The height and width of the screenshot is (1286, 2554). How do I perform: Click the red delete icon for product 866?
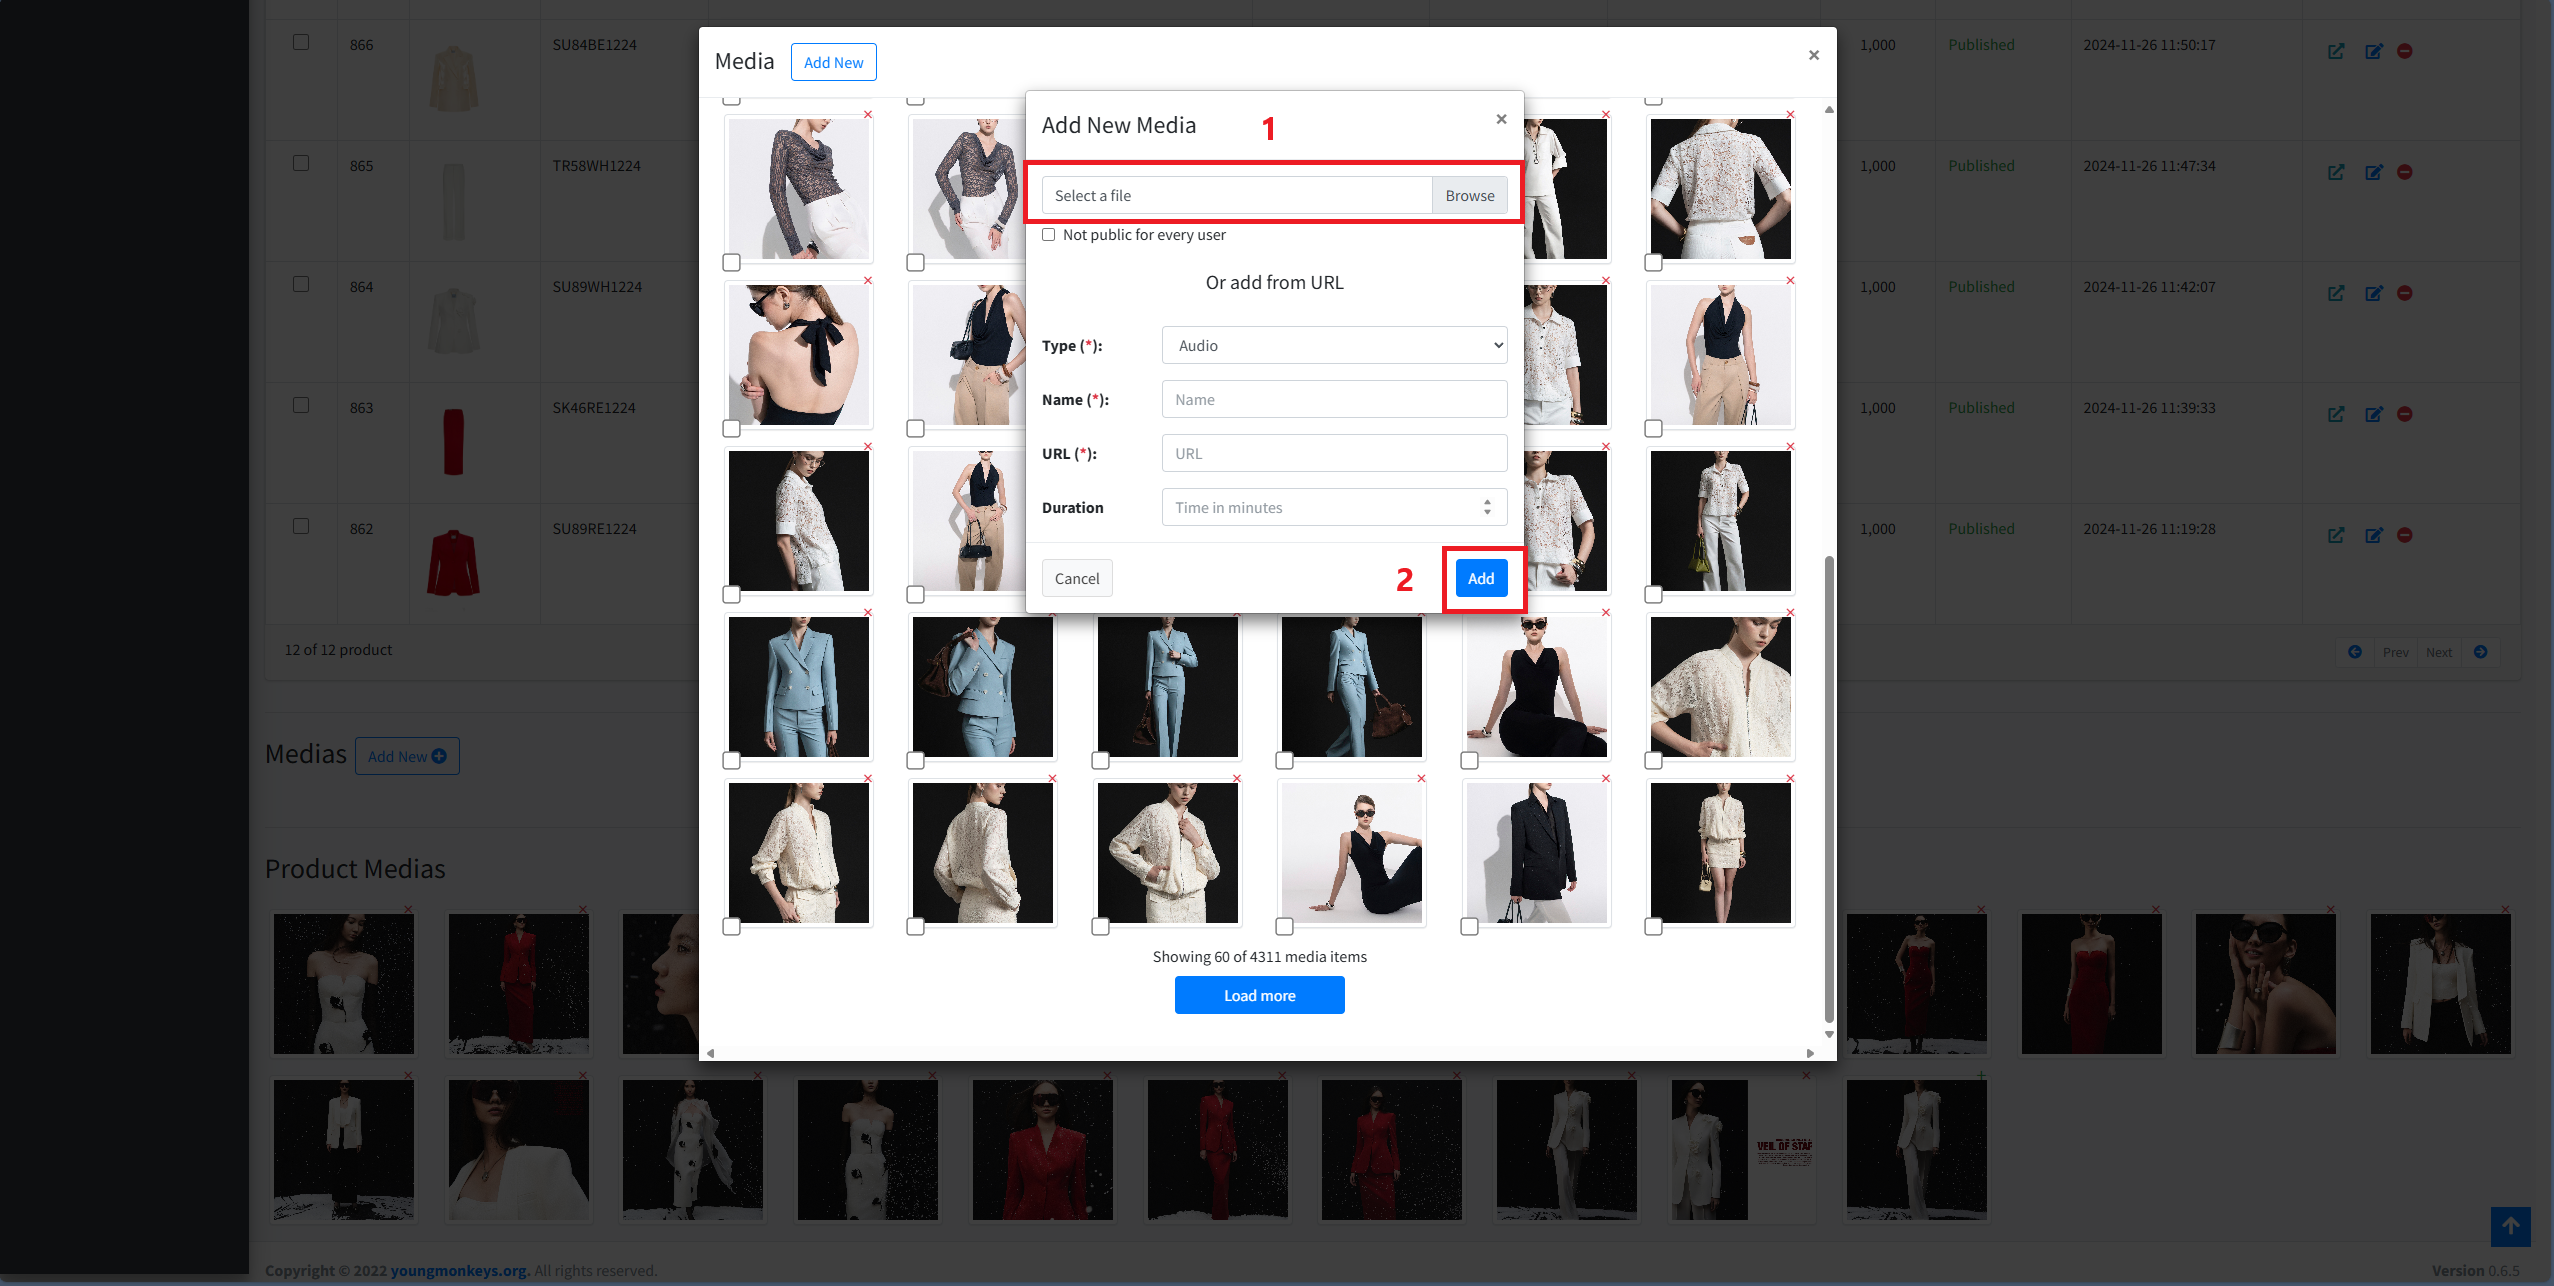tap(2405, 51)
